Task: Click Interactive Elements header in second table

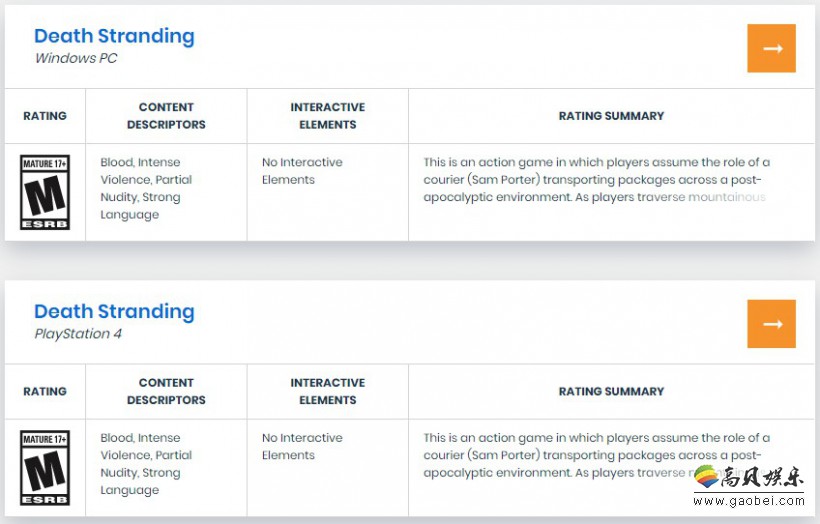Action: coord(328,391)
